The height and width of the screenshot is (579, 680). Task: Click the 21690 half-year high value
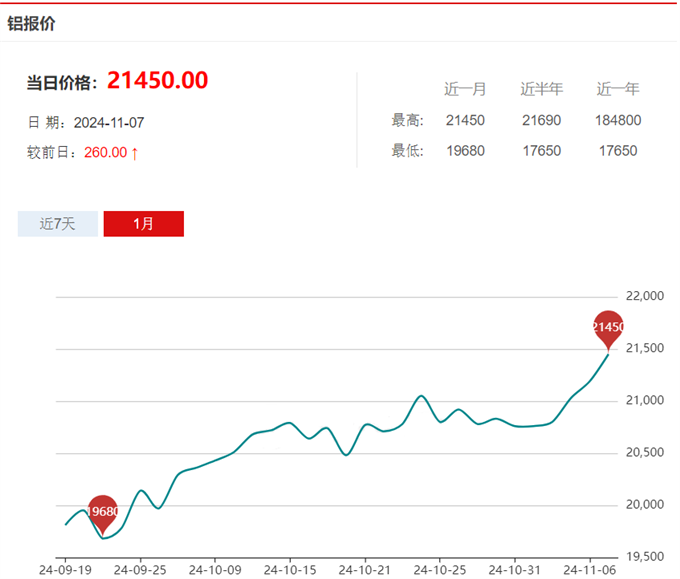tap(541, 121)
